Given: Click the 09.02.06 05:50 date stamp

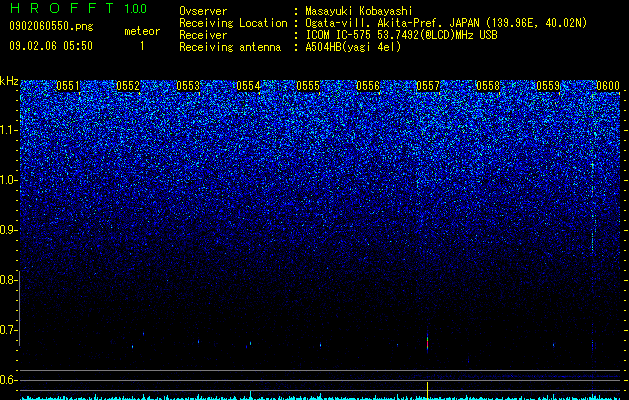Looking at the screenshot, I should (x=51, y=46).
